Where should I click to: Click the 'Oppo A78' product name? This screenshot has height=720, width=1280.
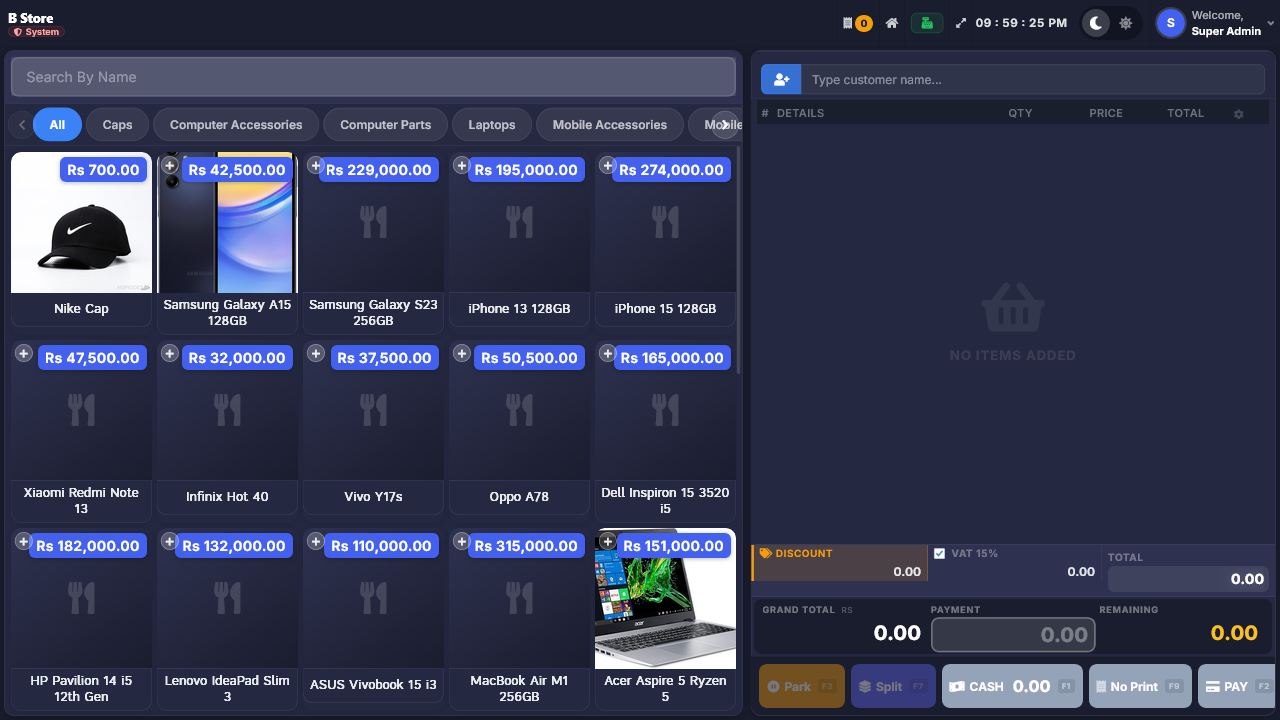pos(519,497)
